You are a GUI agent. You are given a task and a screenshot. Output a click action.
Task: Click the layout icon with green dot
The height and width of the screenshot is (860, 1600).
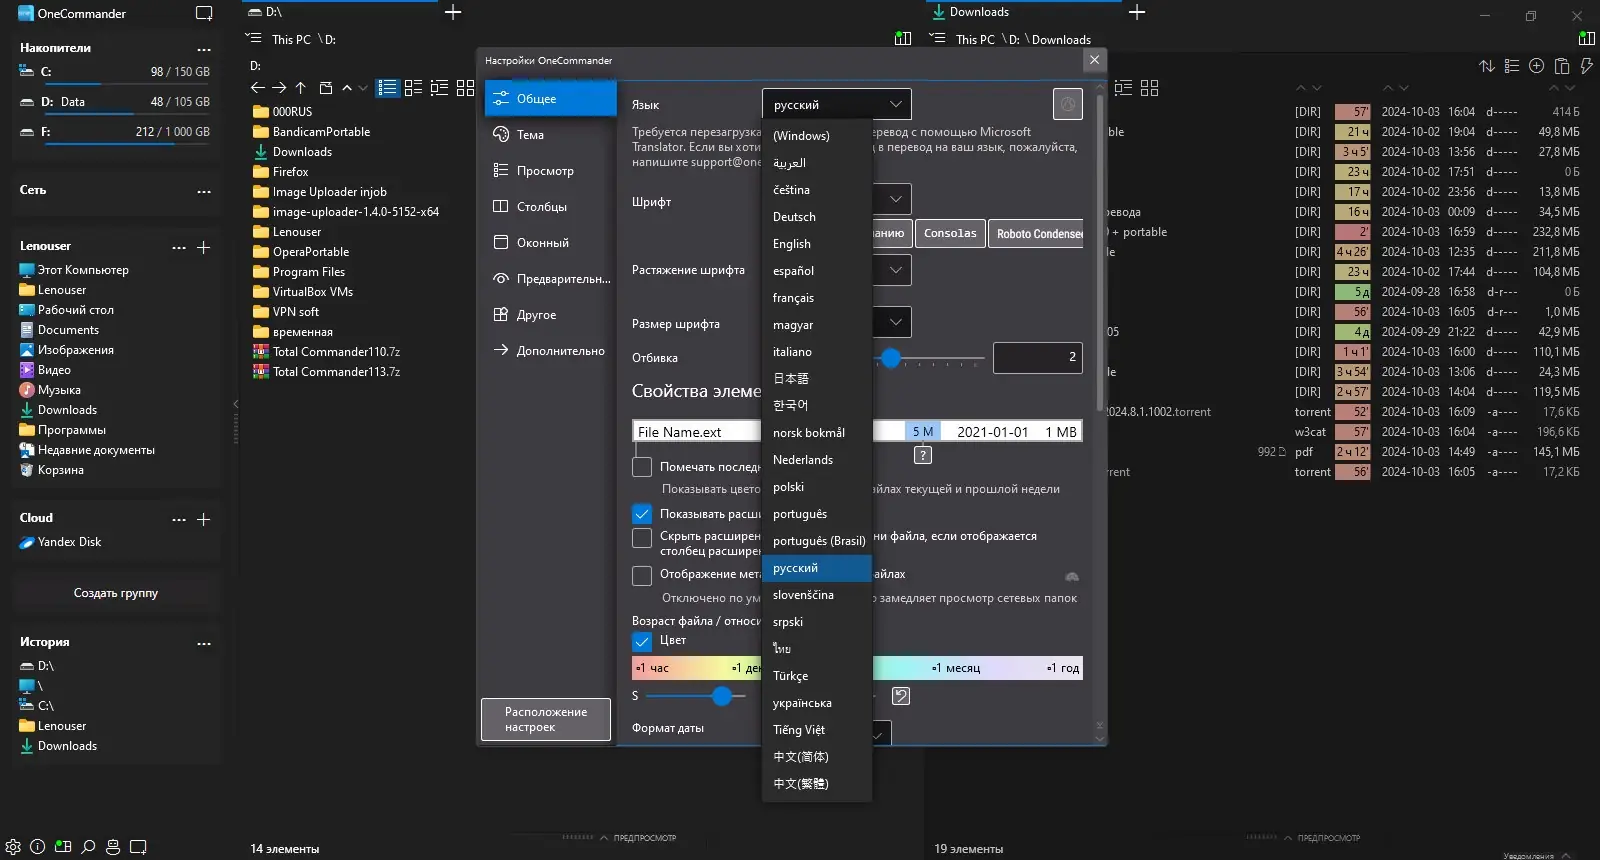(63, 846)
